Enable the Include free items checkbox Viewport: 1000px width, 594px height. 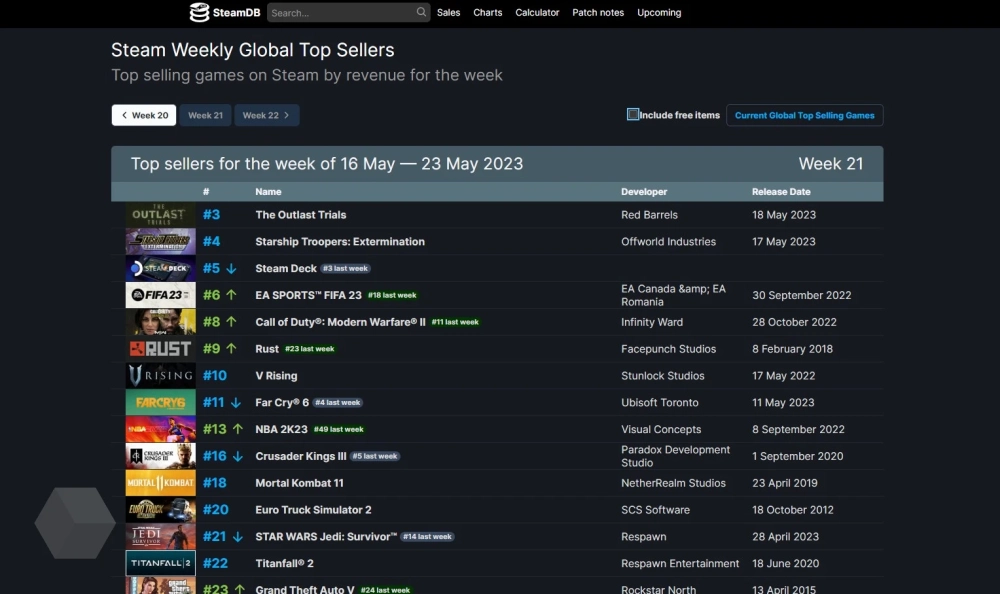(x=633, y=115)
